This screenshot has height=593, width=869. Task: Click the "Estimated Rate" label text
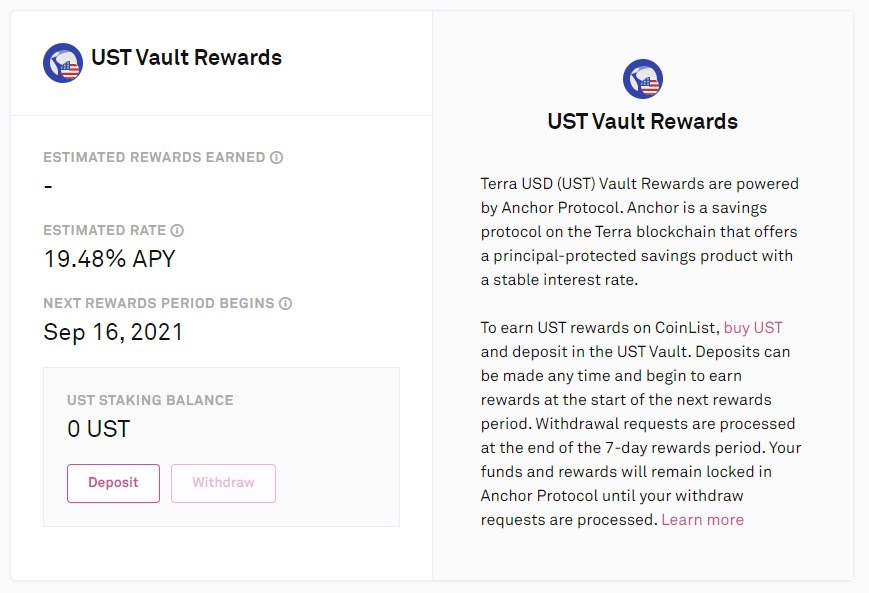[x=104, y=230]
